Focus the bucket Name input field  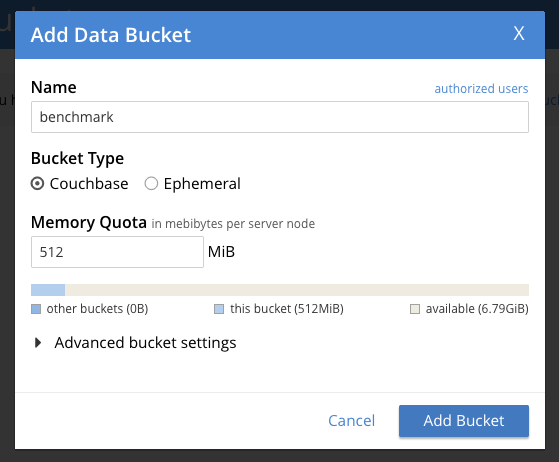[x=280, y=117]
